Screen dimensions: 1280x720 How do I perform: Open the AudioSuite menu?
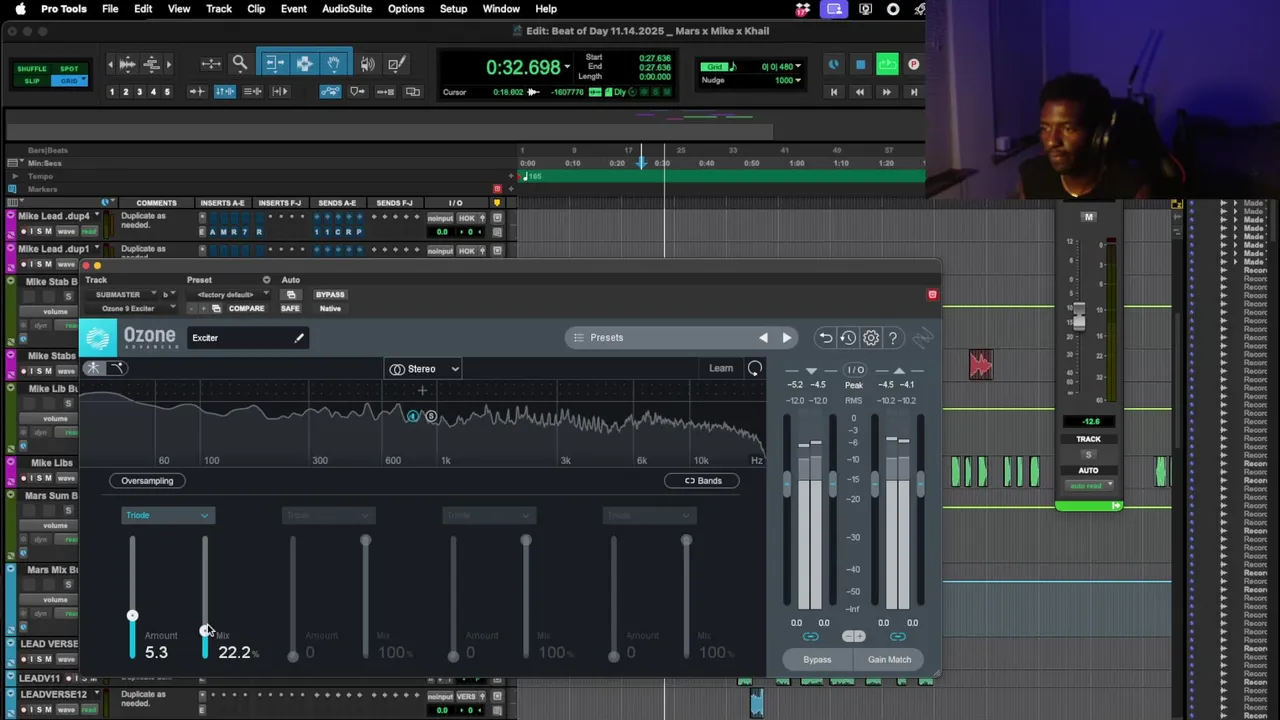[347, 9]
